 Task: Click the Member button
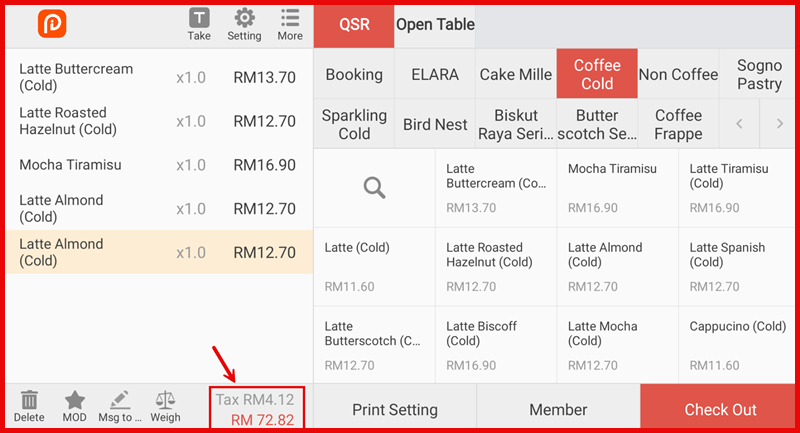click(x=558, y=409)
